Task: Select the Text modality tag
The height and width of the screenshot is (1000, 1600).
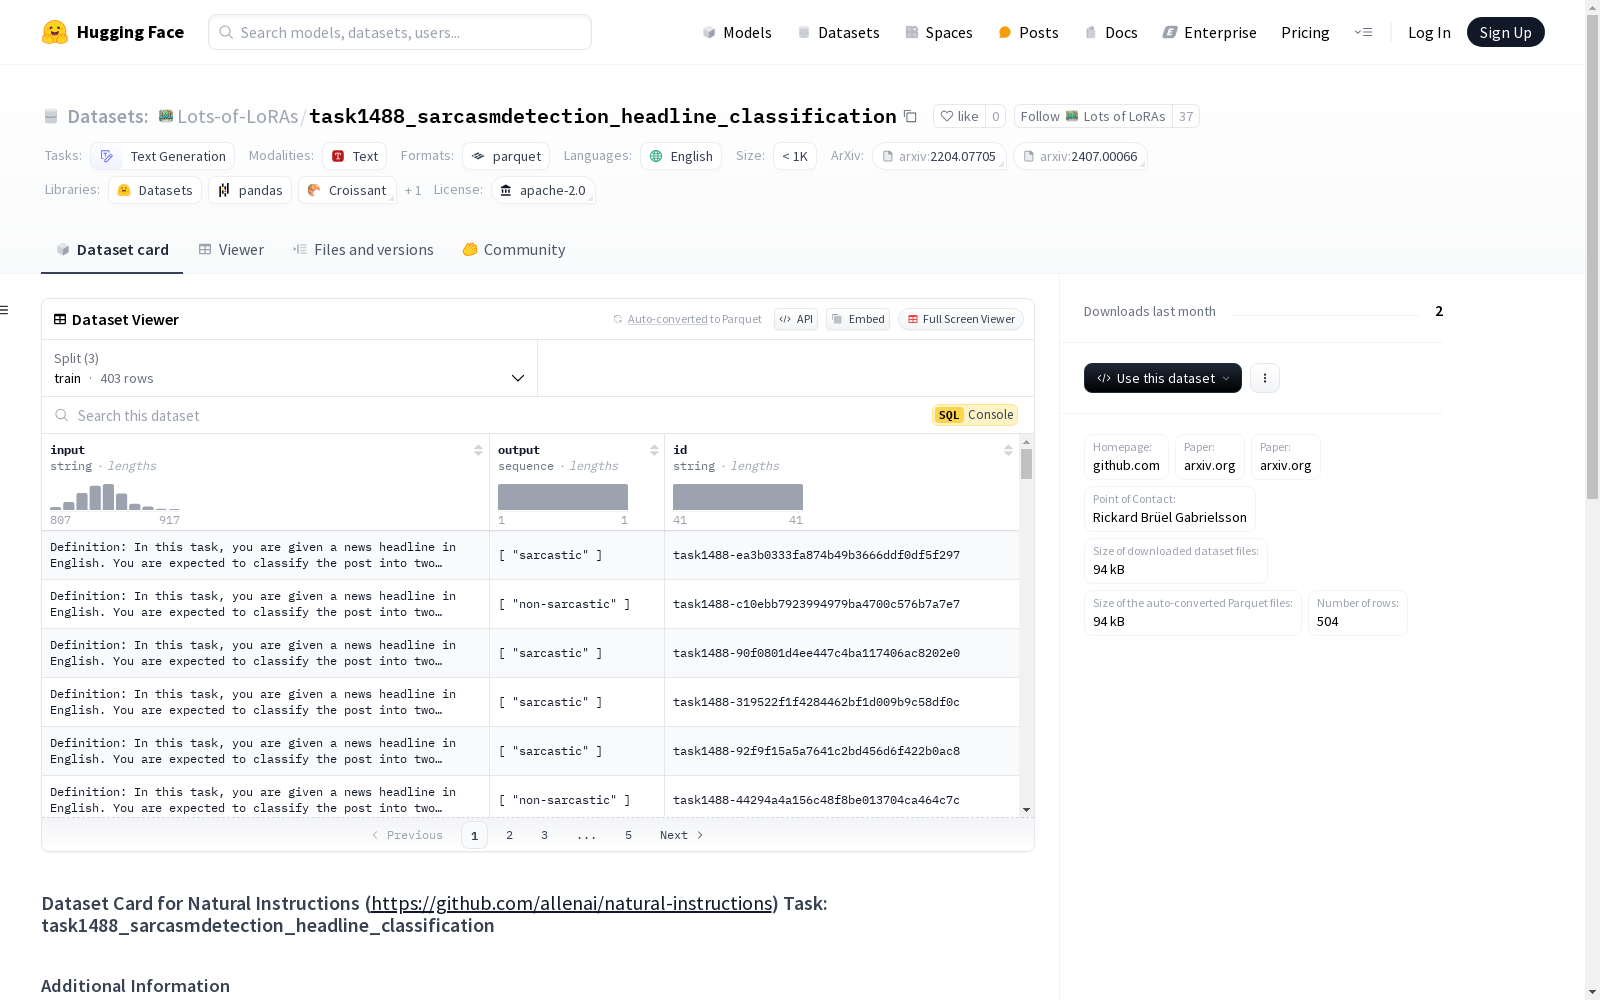Action: [355, 156]
